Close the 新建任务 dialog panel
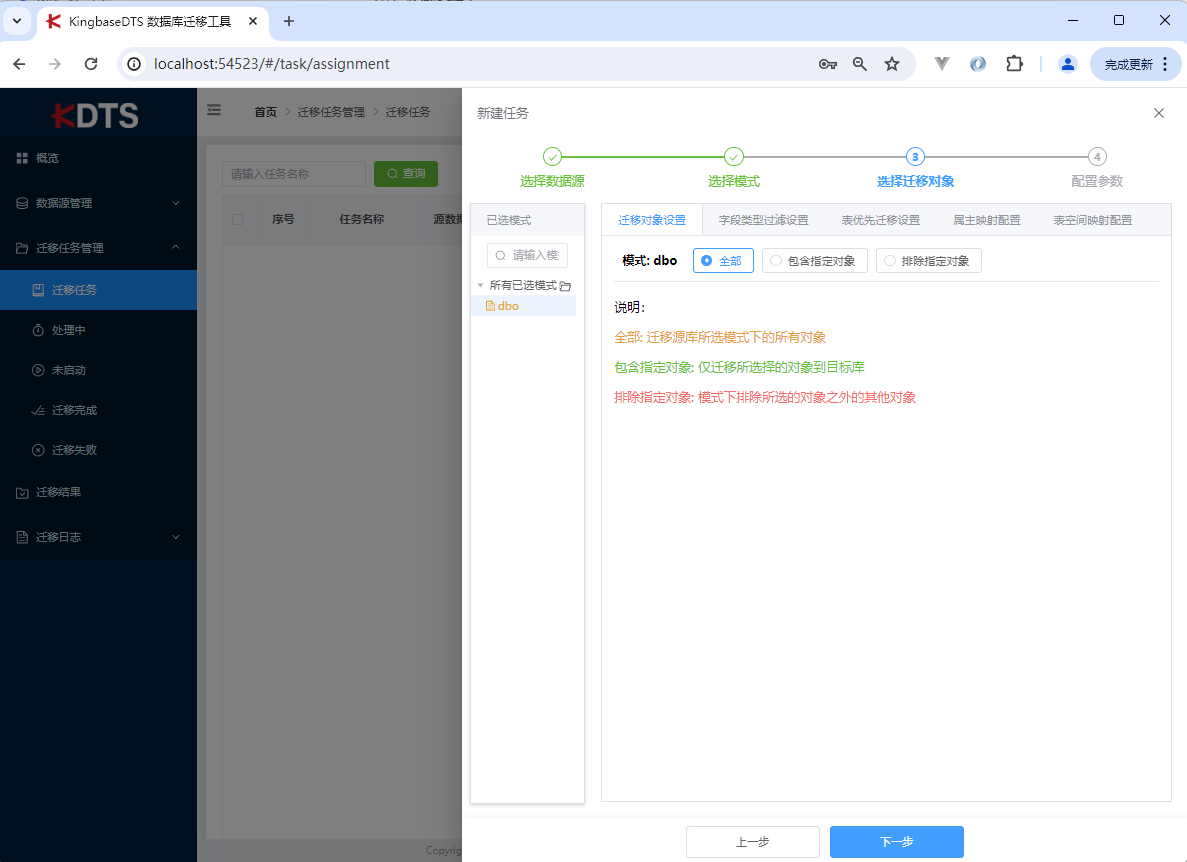This screenshot has width=1187, height=862. point(1158,113)
